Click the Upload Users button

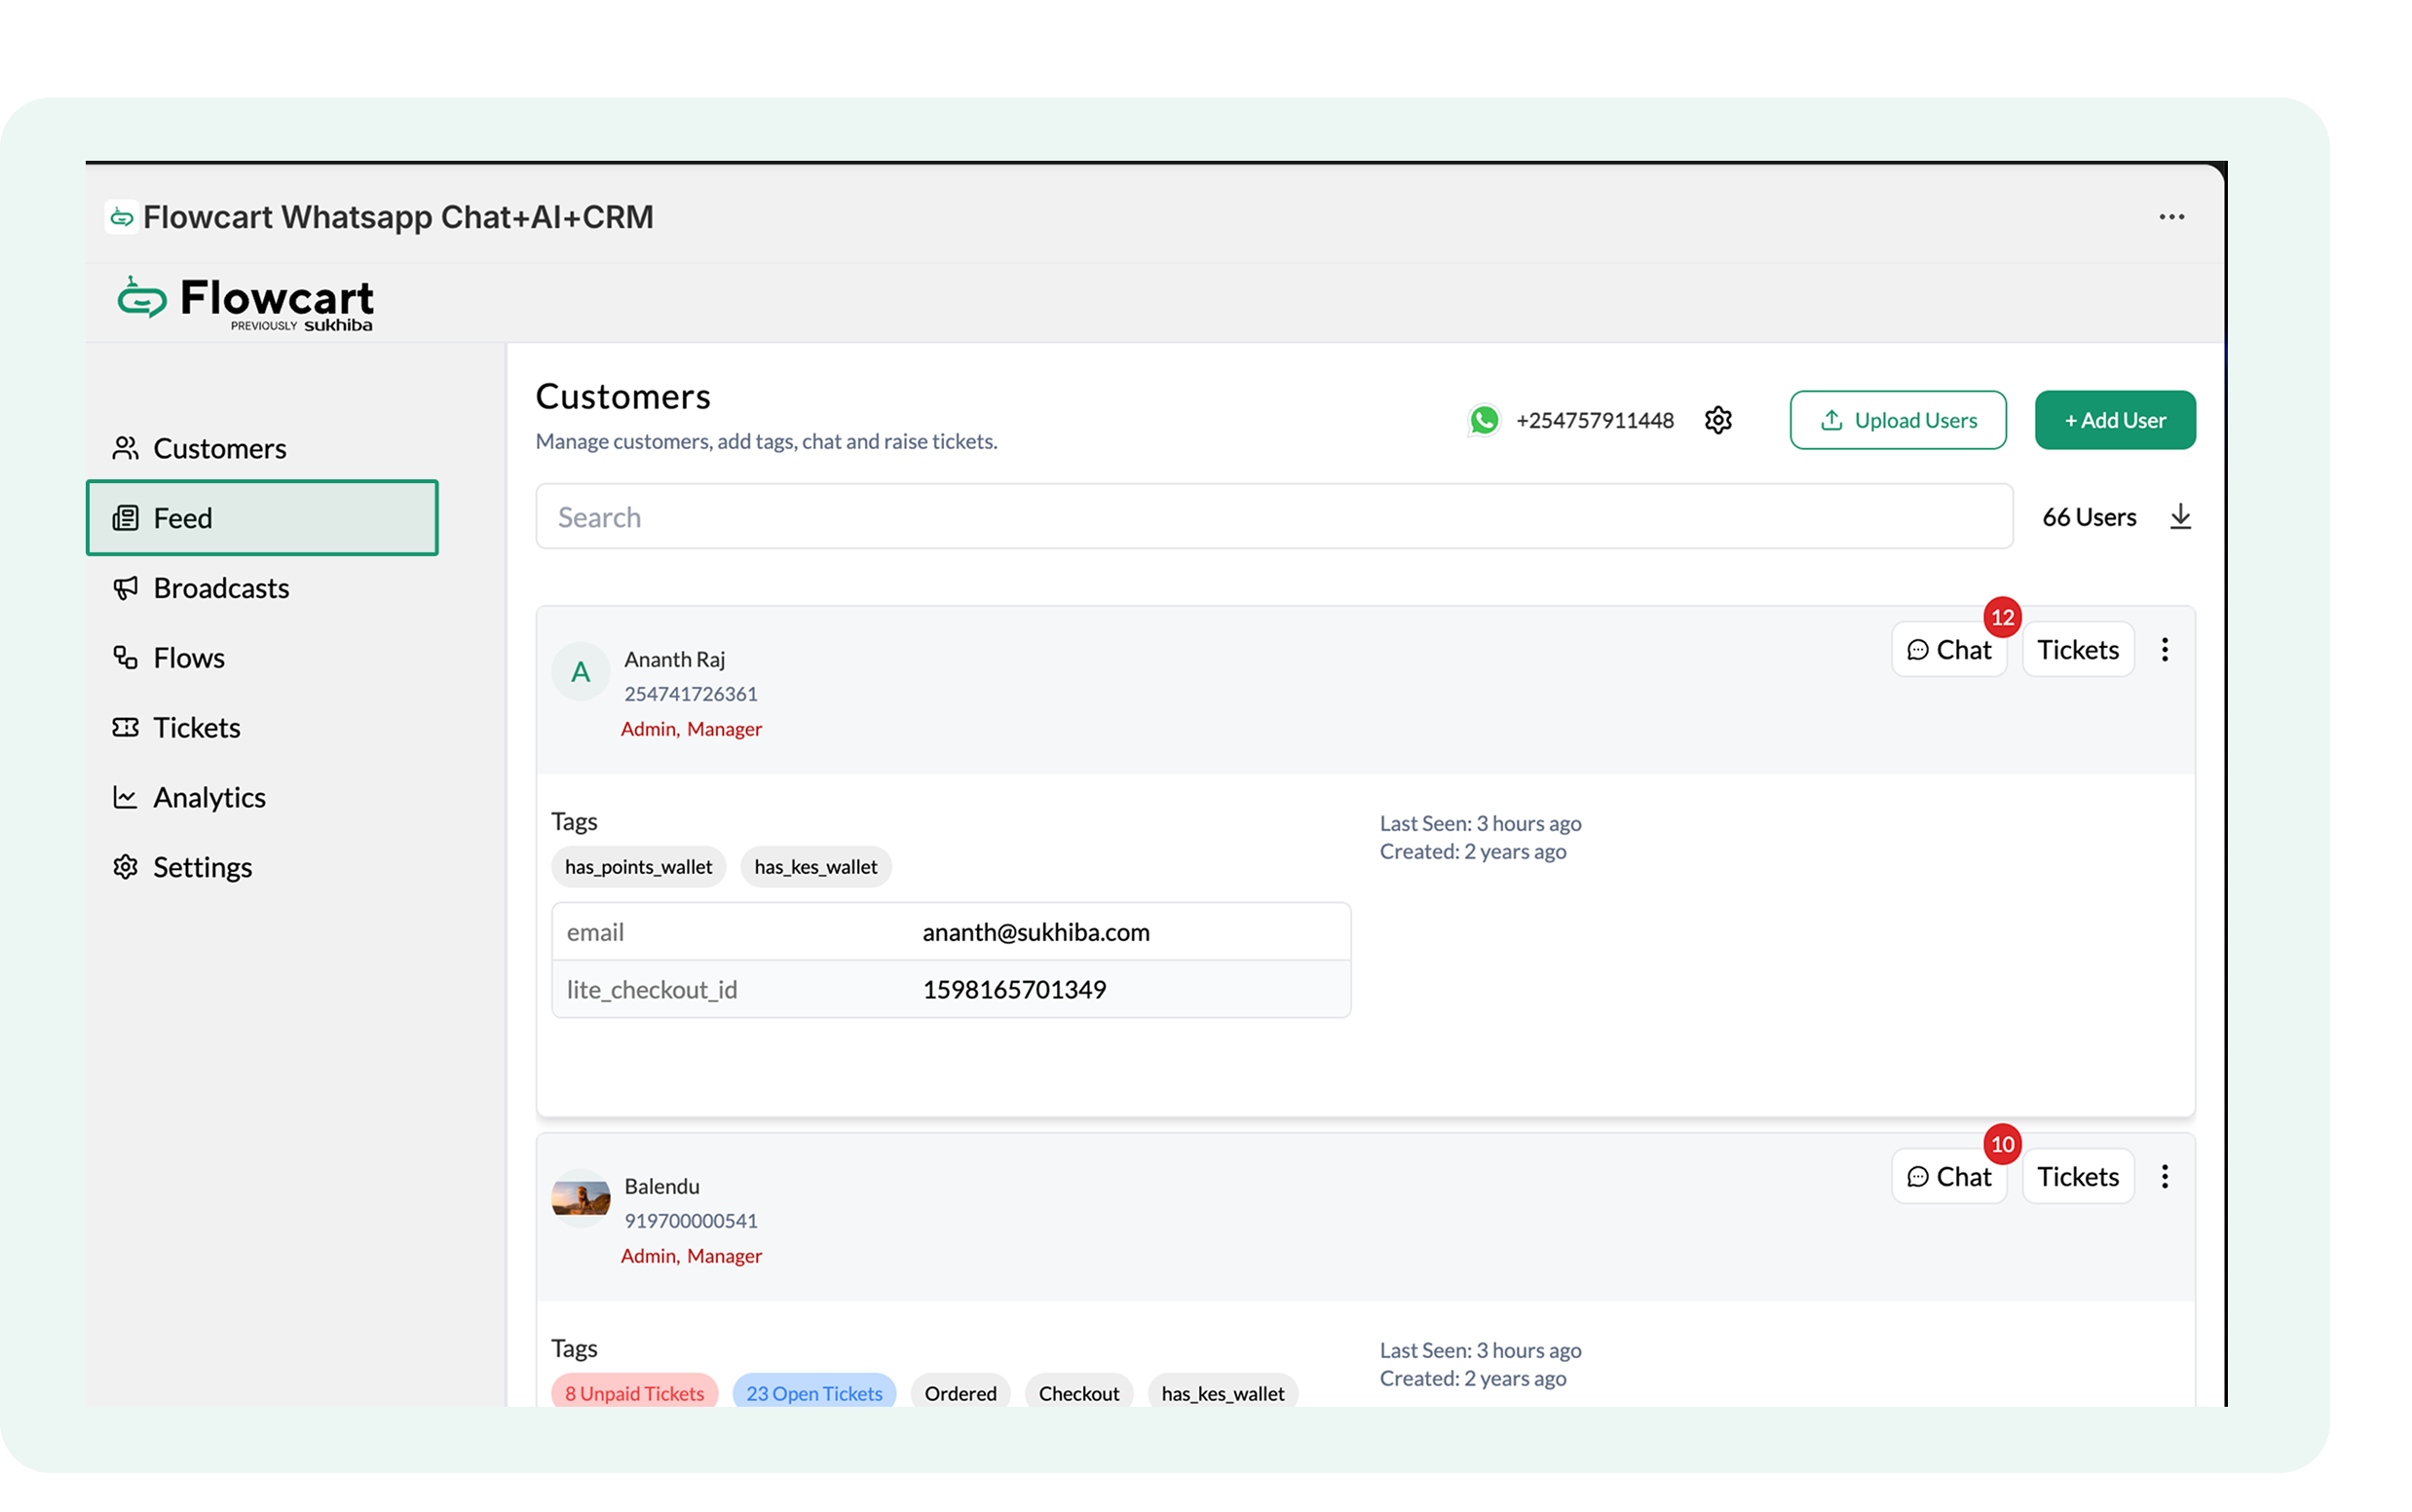[1897, 420]
